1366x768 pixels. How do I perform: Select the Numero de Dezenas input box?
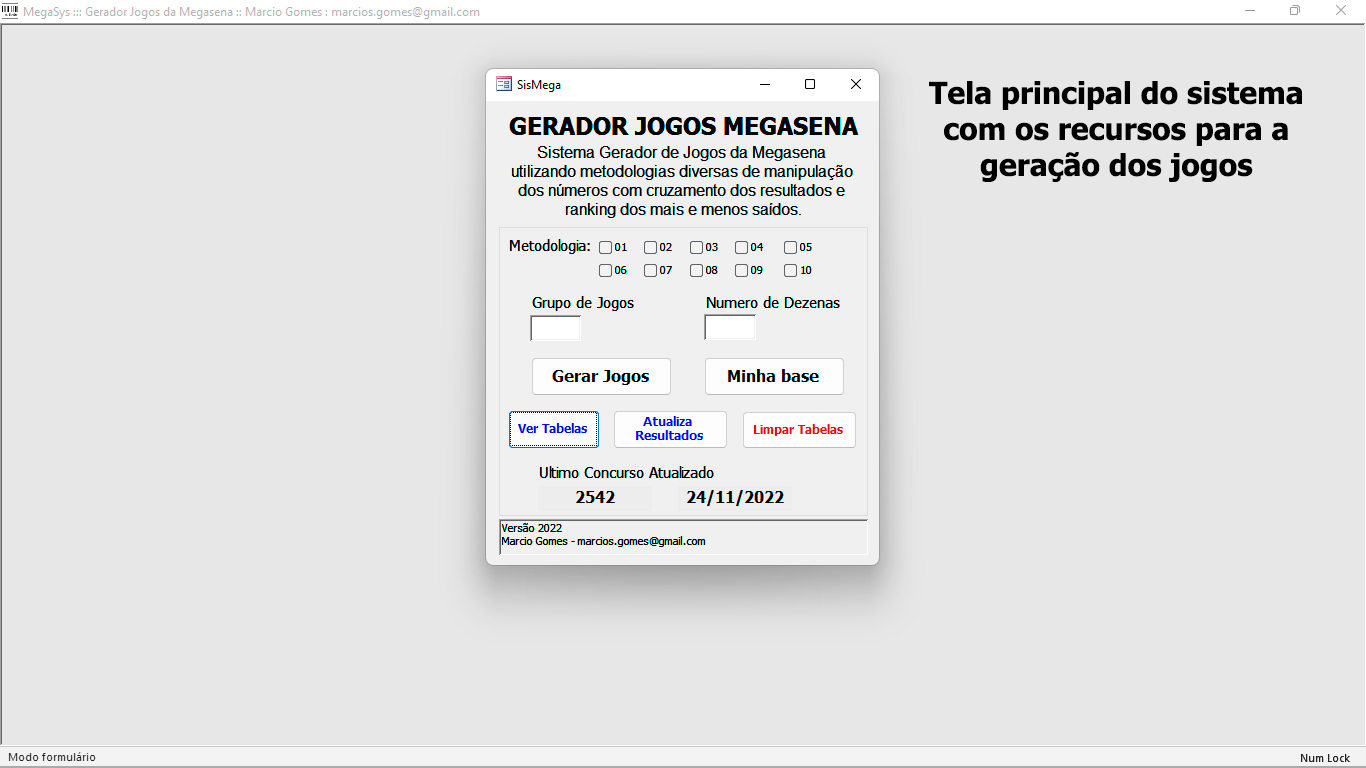(729, 326)
